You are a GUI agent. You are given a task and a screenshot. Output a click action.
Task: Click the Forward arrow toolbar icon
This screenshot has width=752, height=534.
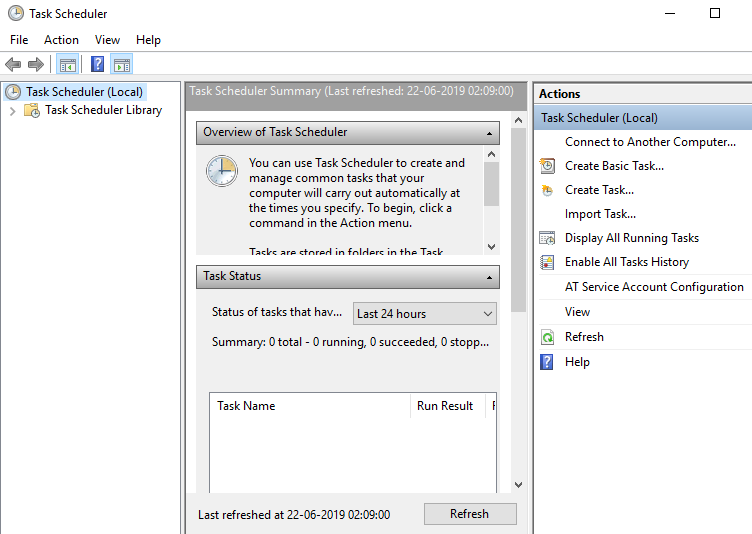(36, 65)
